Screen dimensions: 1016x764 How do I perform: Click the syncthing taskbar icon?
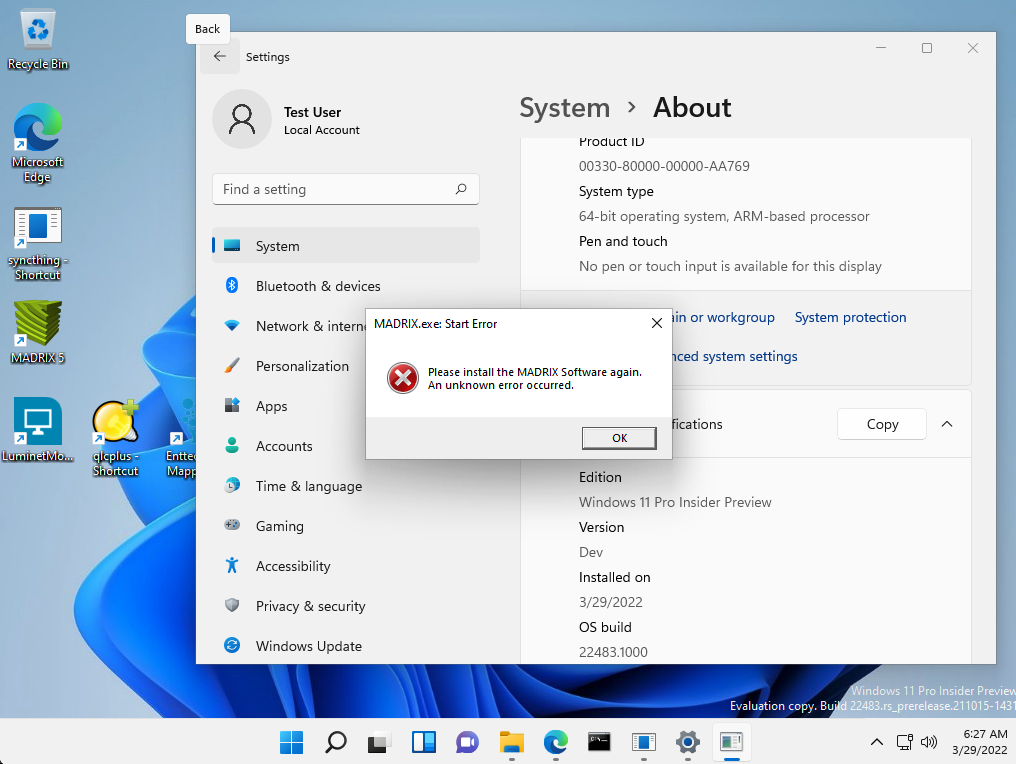point(643,742)
